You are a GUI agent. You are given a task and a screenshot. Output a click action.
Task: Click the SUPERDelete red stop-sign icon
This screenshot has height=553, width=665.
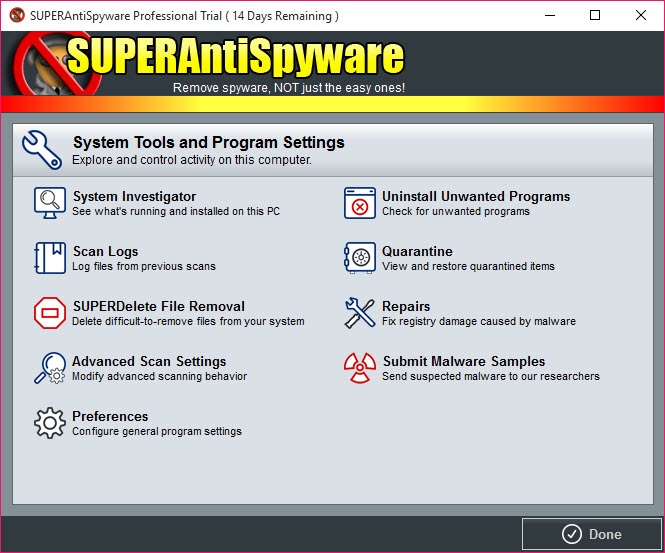50,313
